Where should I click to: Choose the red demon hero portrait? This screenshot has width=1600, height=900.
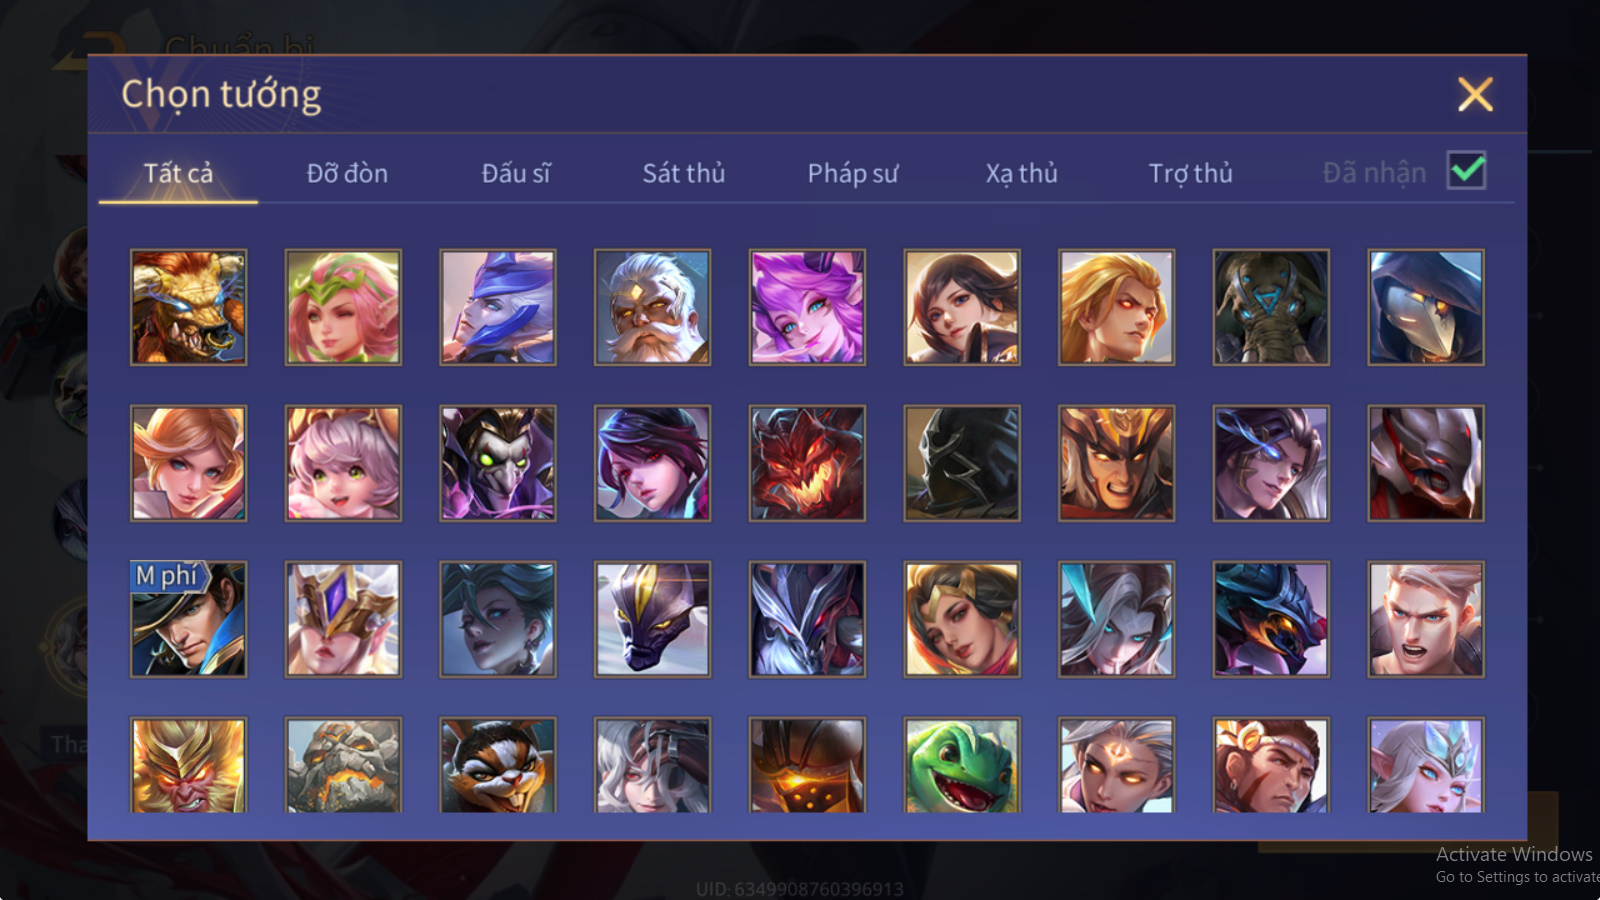[807, 463]
